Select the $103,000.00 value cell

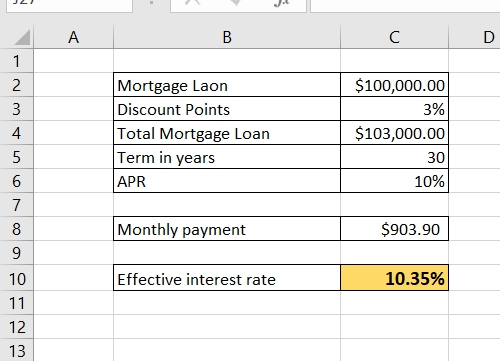(394, 133)
